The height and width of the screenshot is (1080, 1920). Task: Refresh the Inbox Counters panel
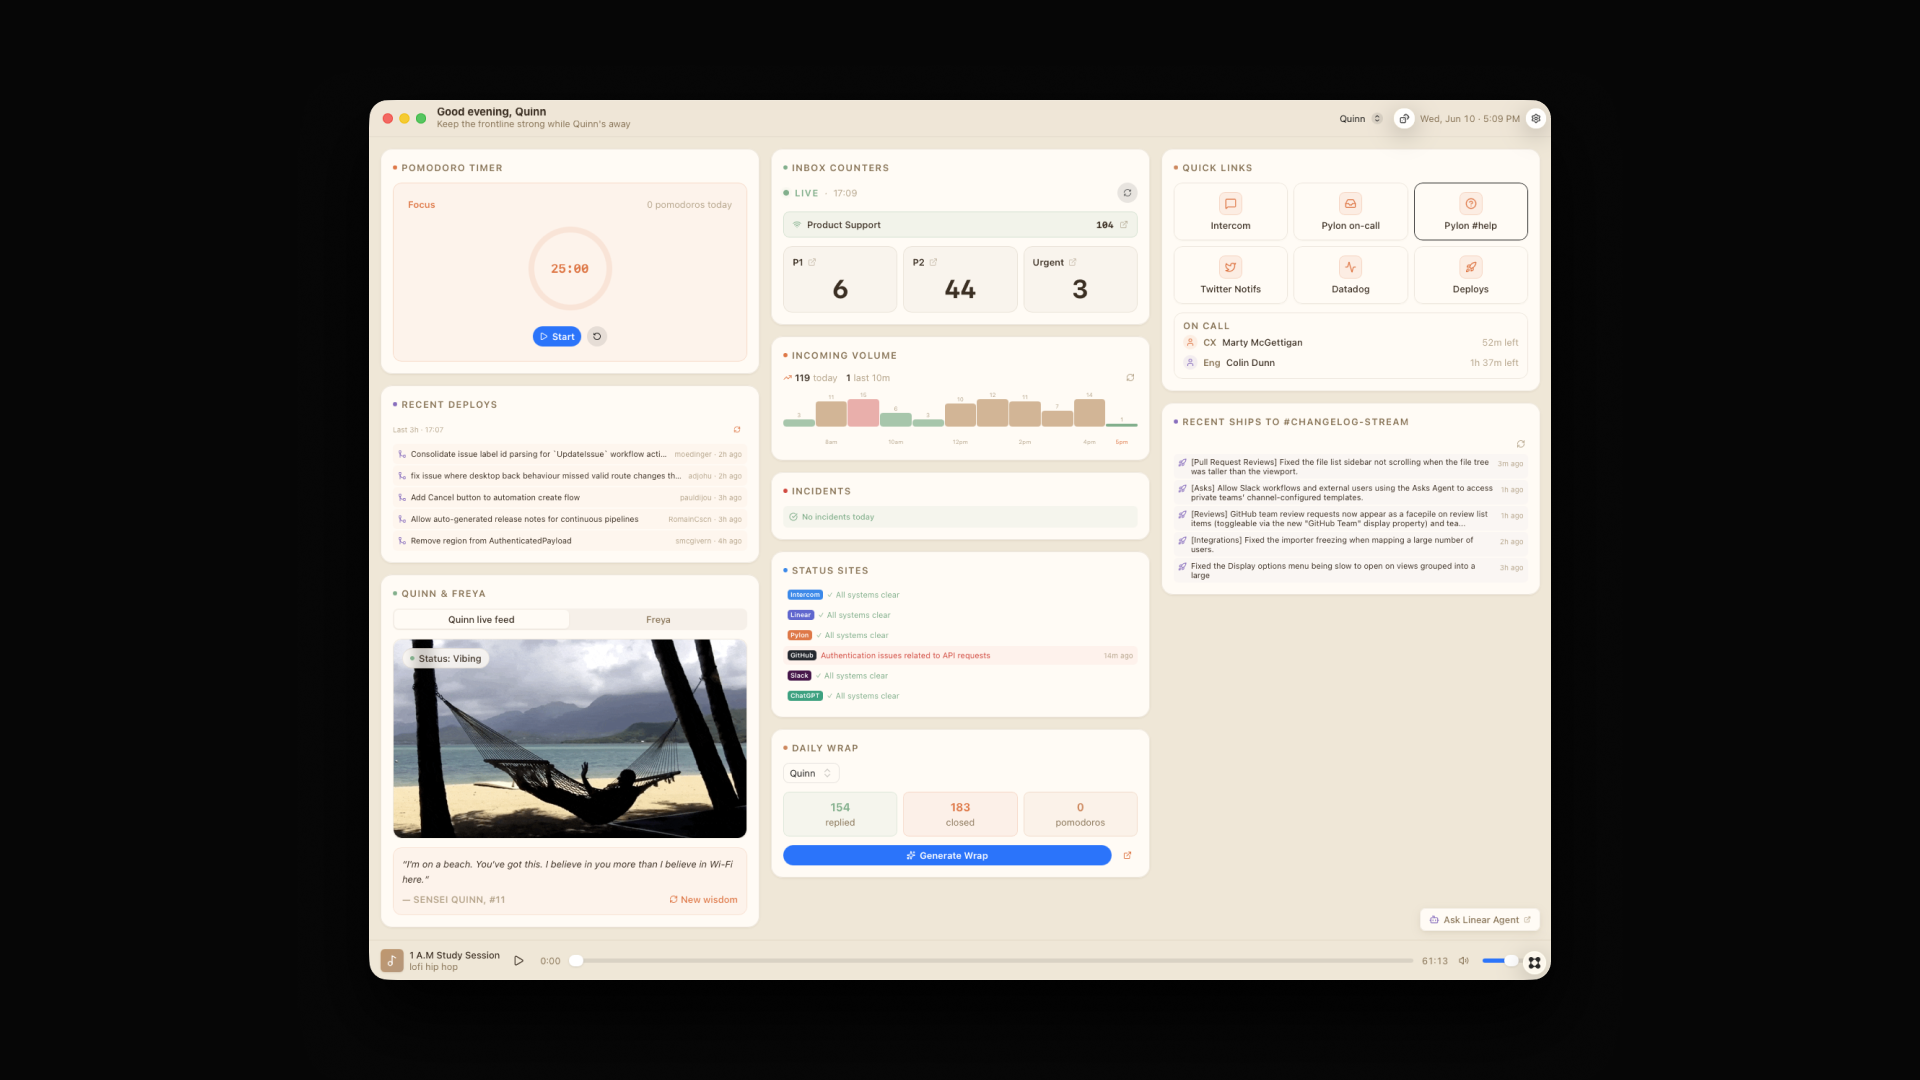[x=1127, y=193]
